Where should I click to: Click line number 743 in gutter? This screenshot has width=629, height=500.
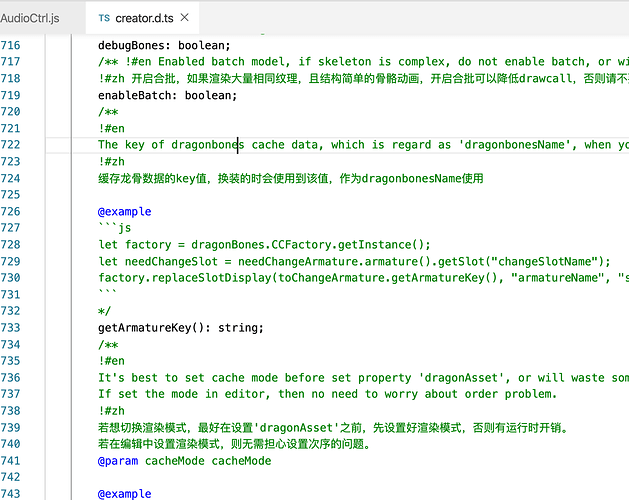pyautogui.click(x=10, y=494)
